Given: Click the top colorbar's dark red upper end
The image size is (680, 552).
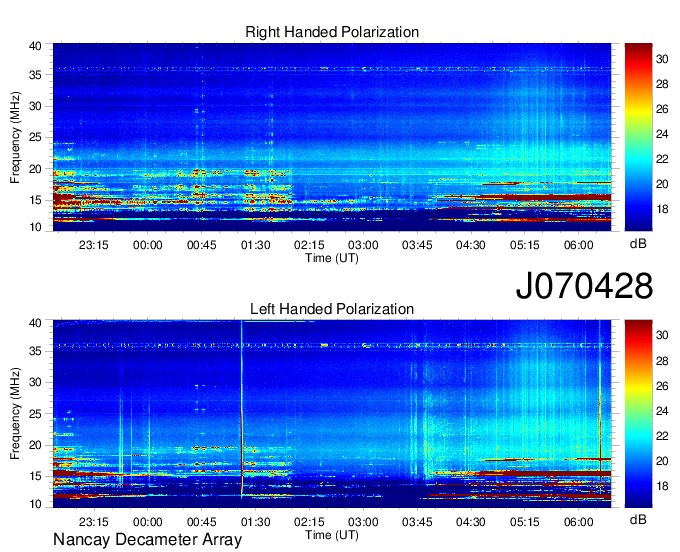Looking at the screenshot, I should coord(638,49).
